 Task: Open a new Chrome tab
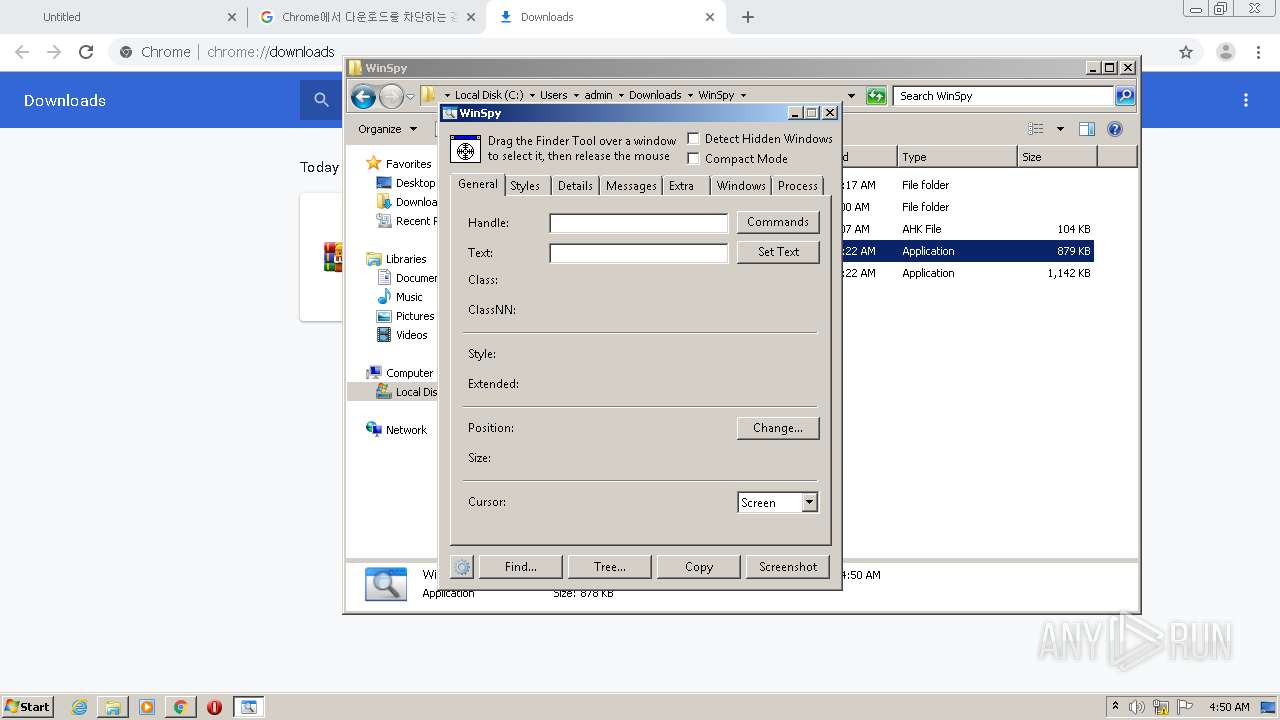coord(748,17)
